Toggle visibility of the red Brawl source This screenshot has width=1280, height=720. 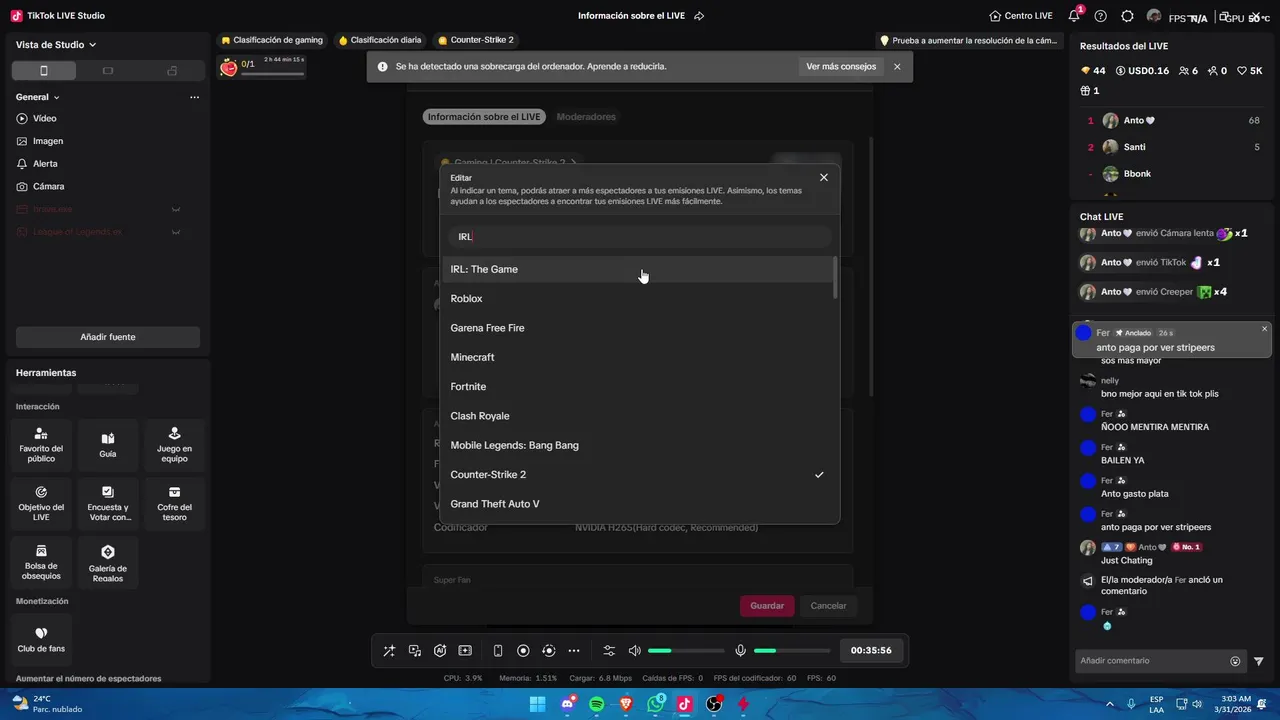tap(175, 209)
